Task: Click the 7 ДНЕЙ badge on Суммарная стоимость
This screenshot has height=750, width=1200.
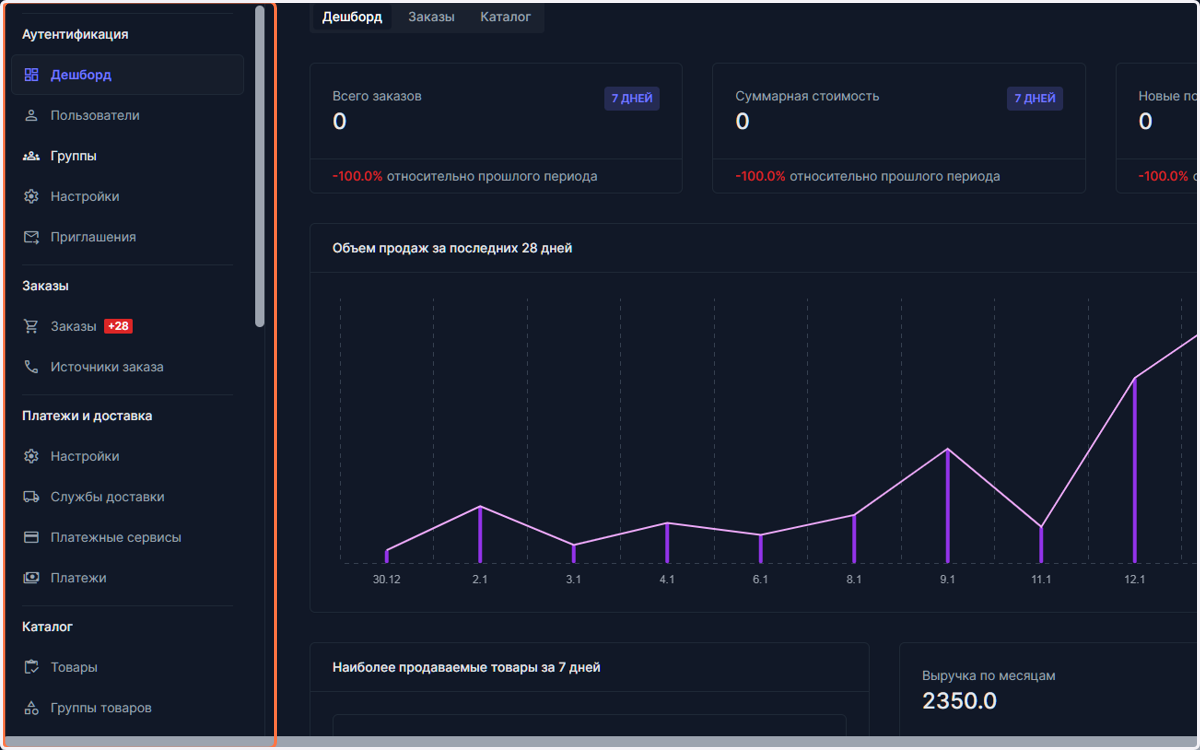Action: 1035,98
